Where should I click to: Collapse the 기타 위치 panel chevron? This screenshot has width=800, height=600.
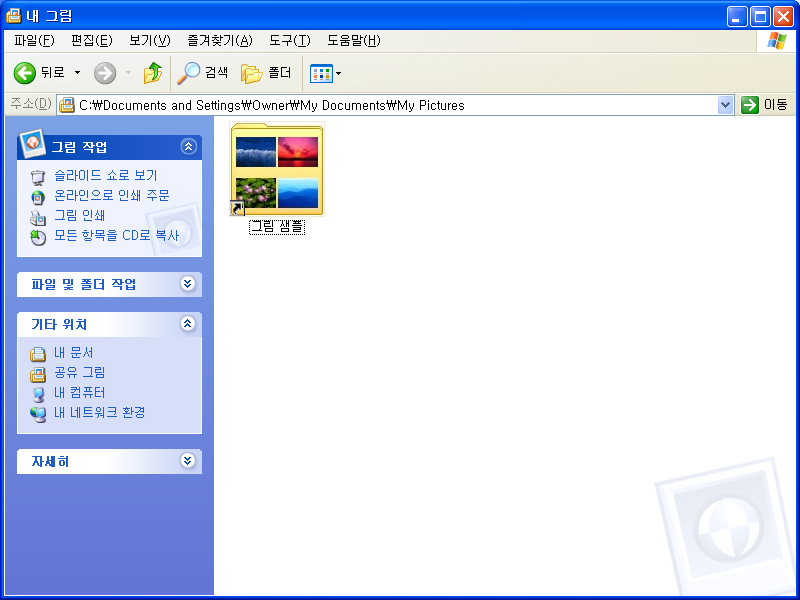click(188, 323)
